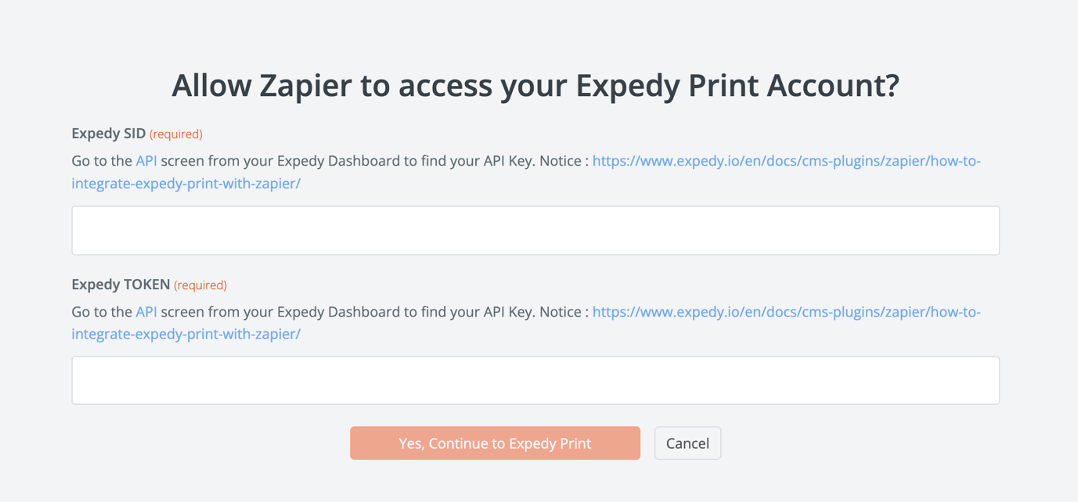Click the (required) marker beside Expedy SID

click(x=176, y=134)
